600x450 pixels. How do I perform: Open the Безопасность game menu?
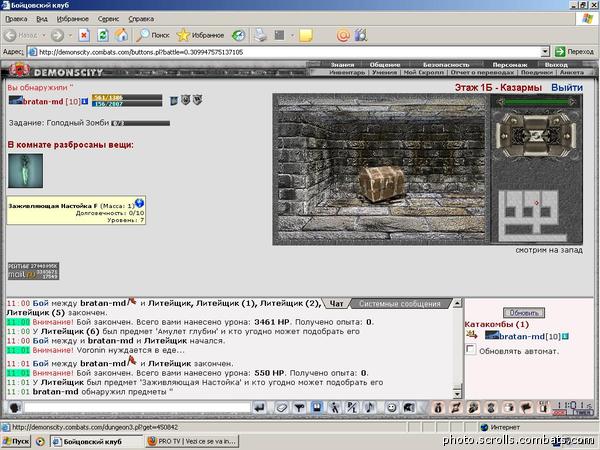(x=446, y=65)
